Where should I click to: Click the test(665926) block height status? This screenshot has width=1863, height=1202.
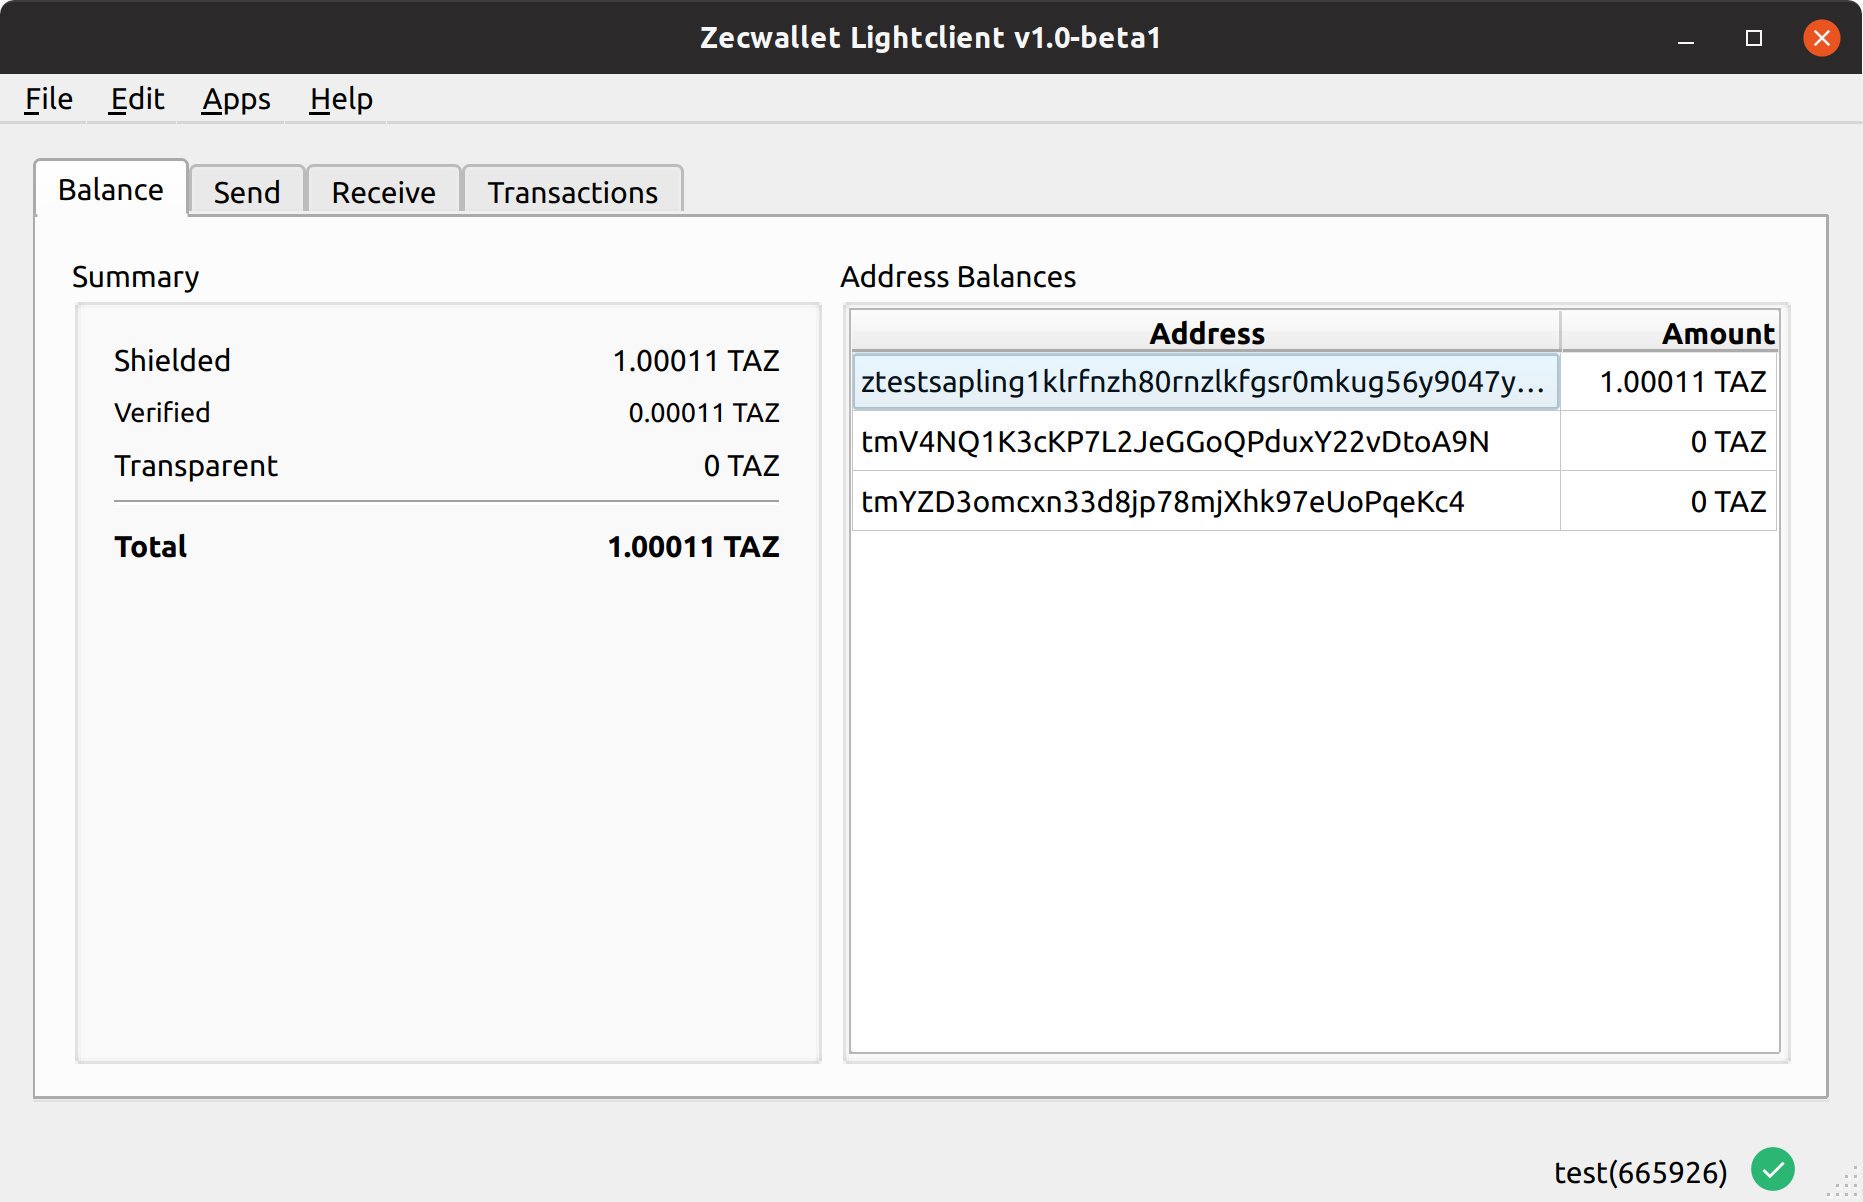[x=1640, y=1172]
